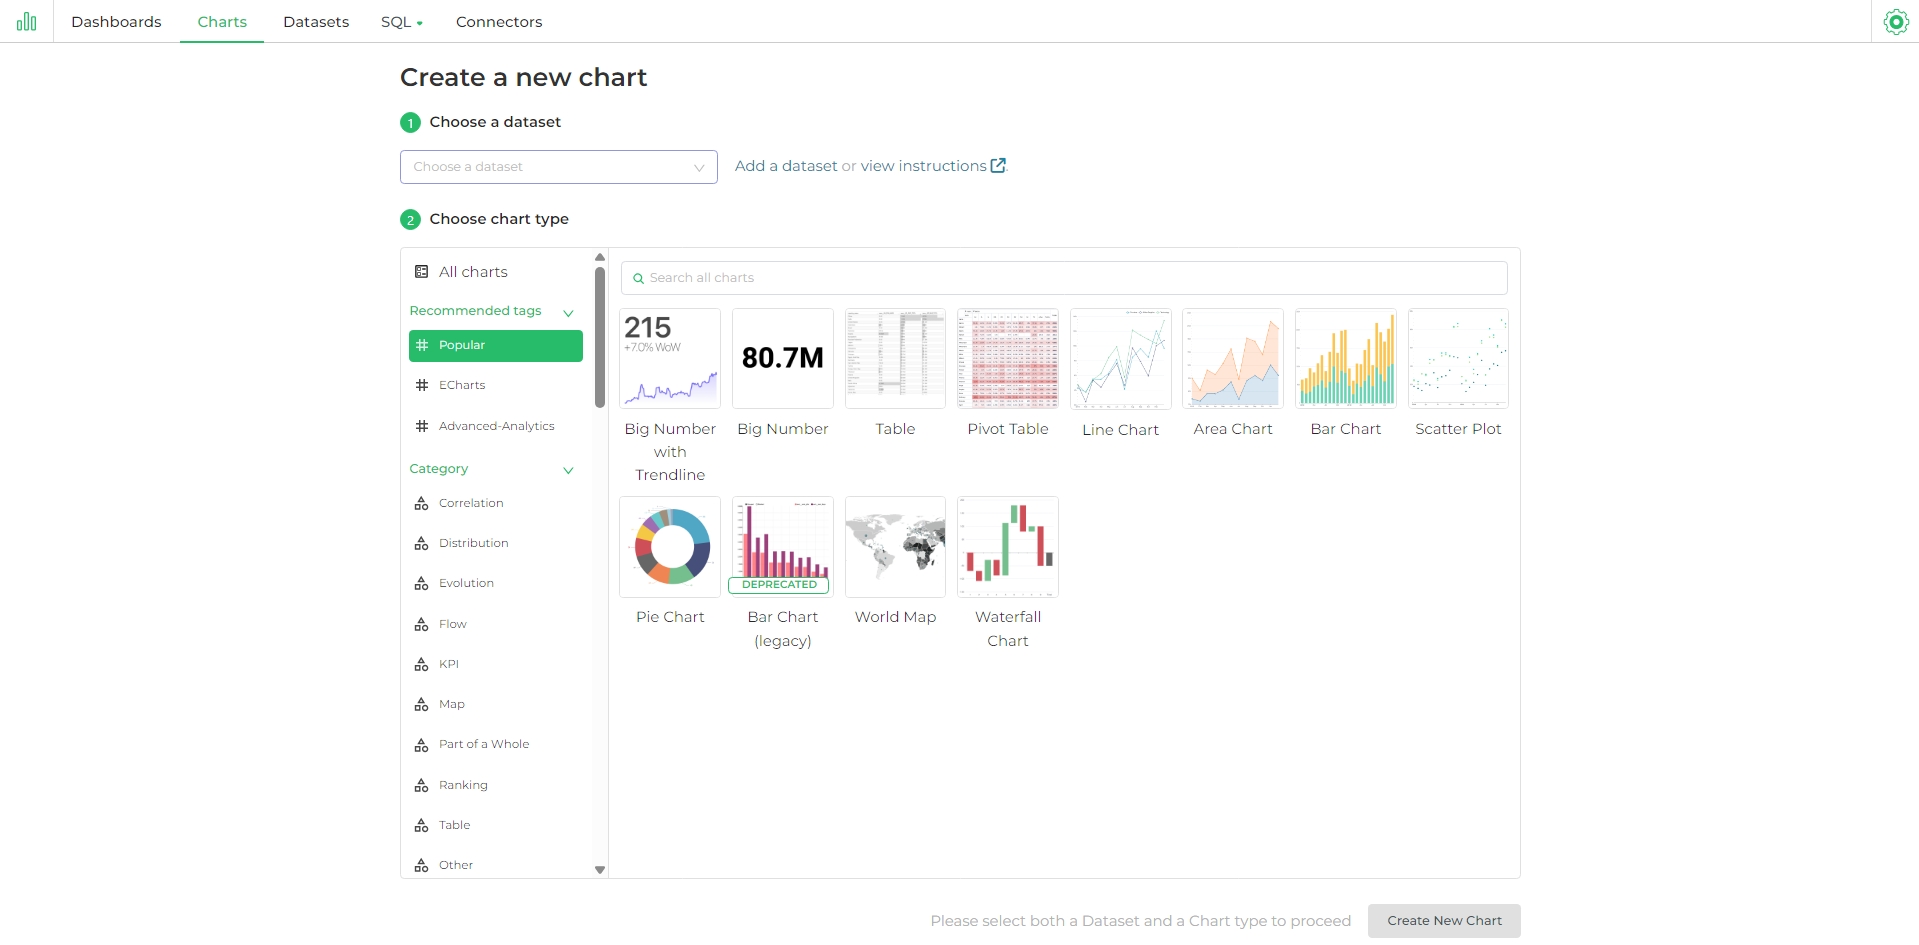The width and height of the screenshot is (1919, 945).
Task: Click the category icon beside Distribution
Action: point(422,543)
